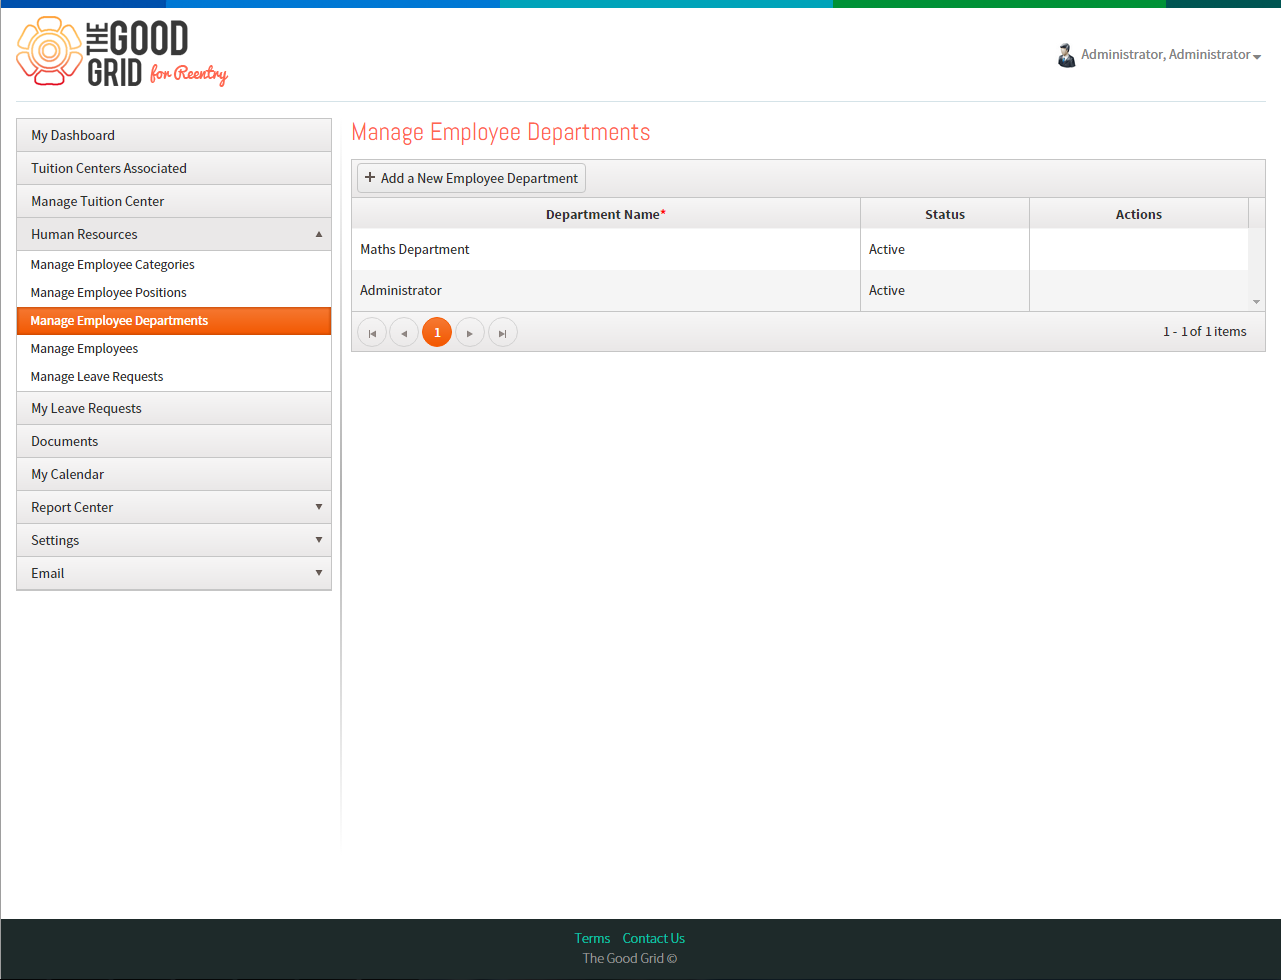Image resolution: width=1281 pixels, height=980 pixels.
Task: Open the Contact Us link
Action: [x=654, y=938]
